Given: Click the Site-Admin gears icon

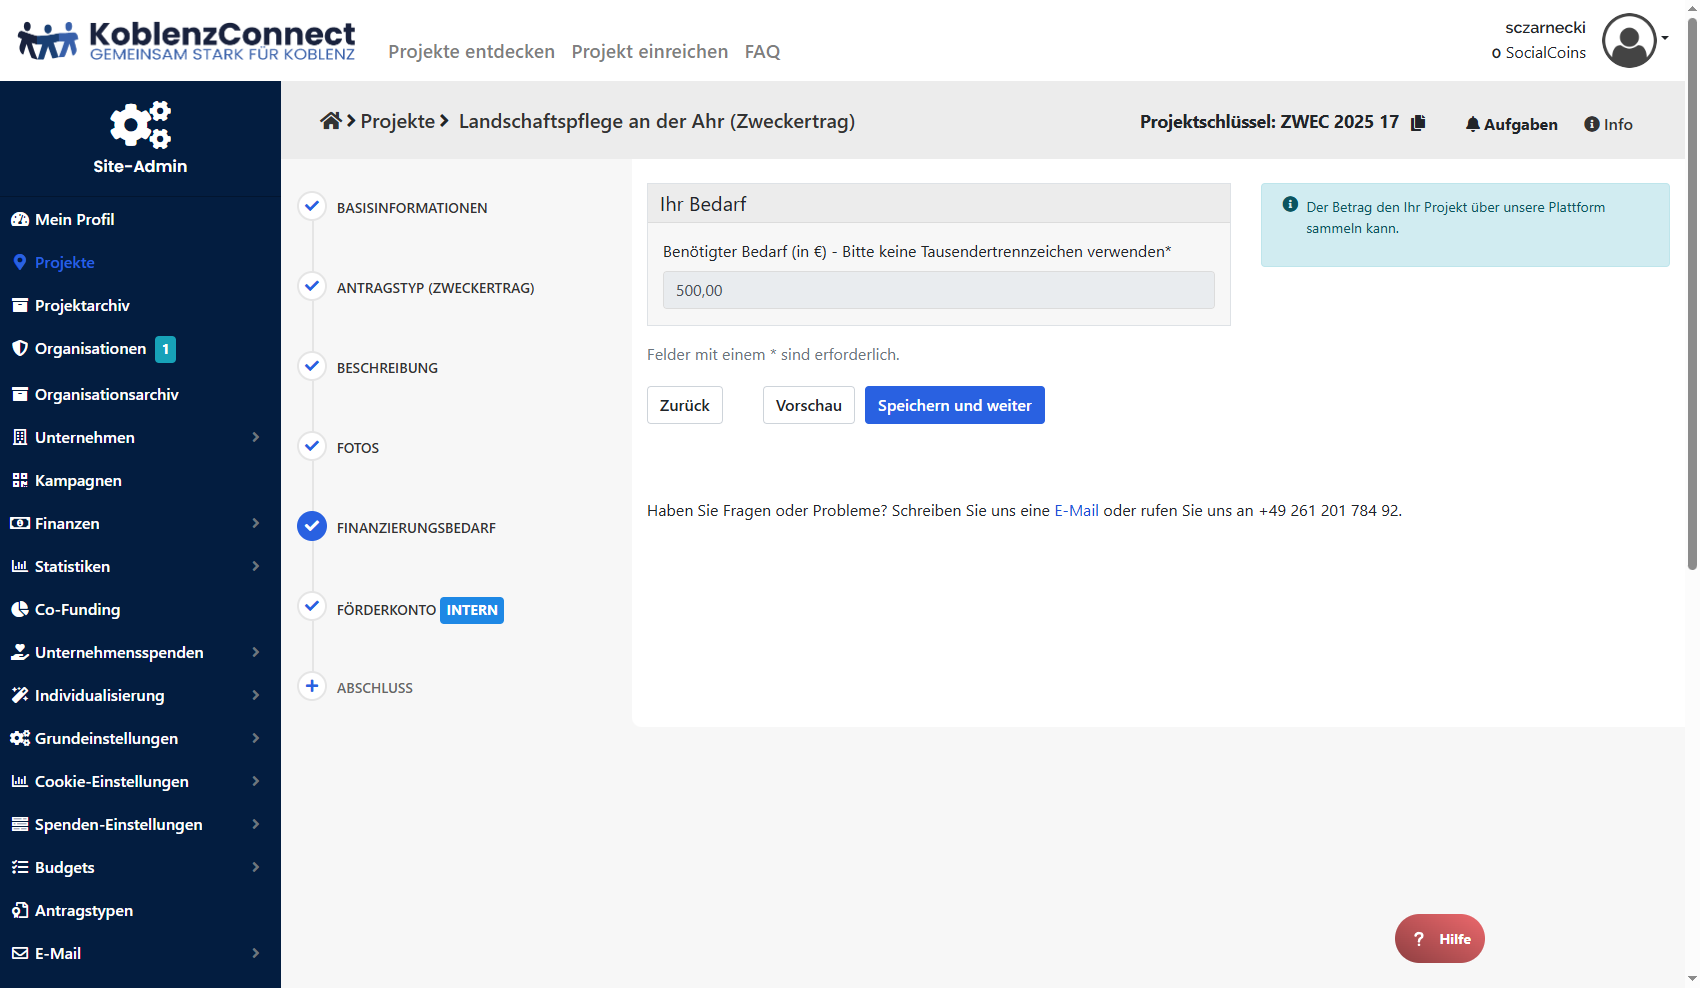Looking at the screenshot, I should pyautogui.click(x=140, y=125).
